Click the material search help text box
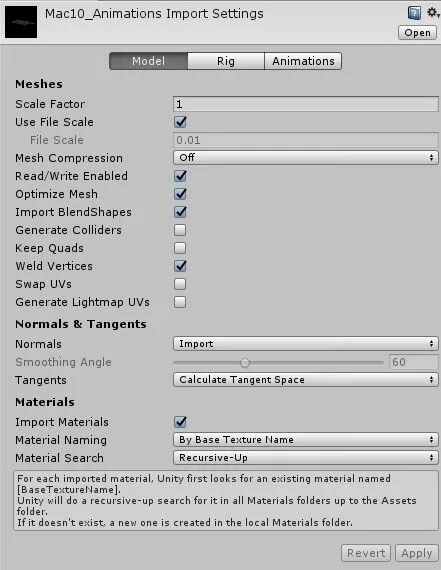 pyautogui.click(x=226, y=501)
